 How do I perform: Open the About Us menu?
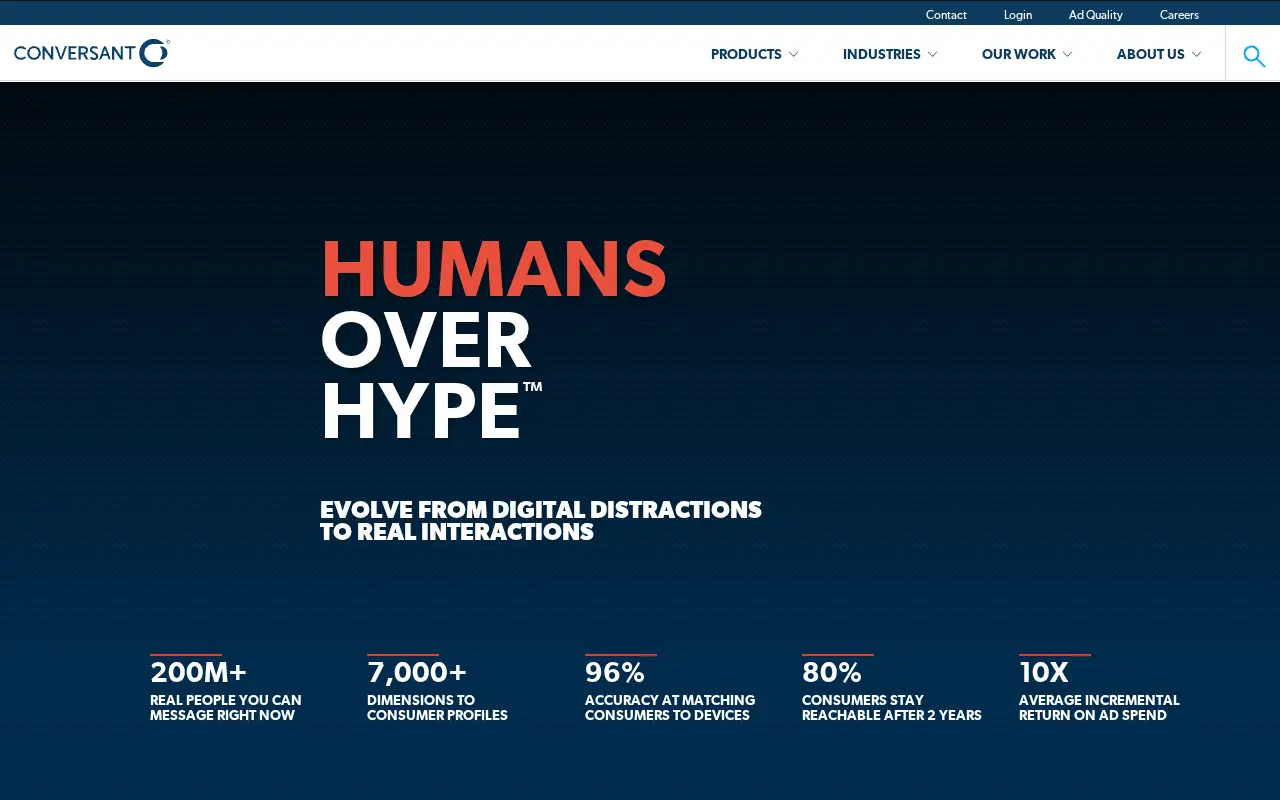point(1150,54)
